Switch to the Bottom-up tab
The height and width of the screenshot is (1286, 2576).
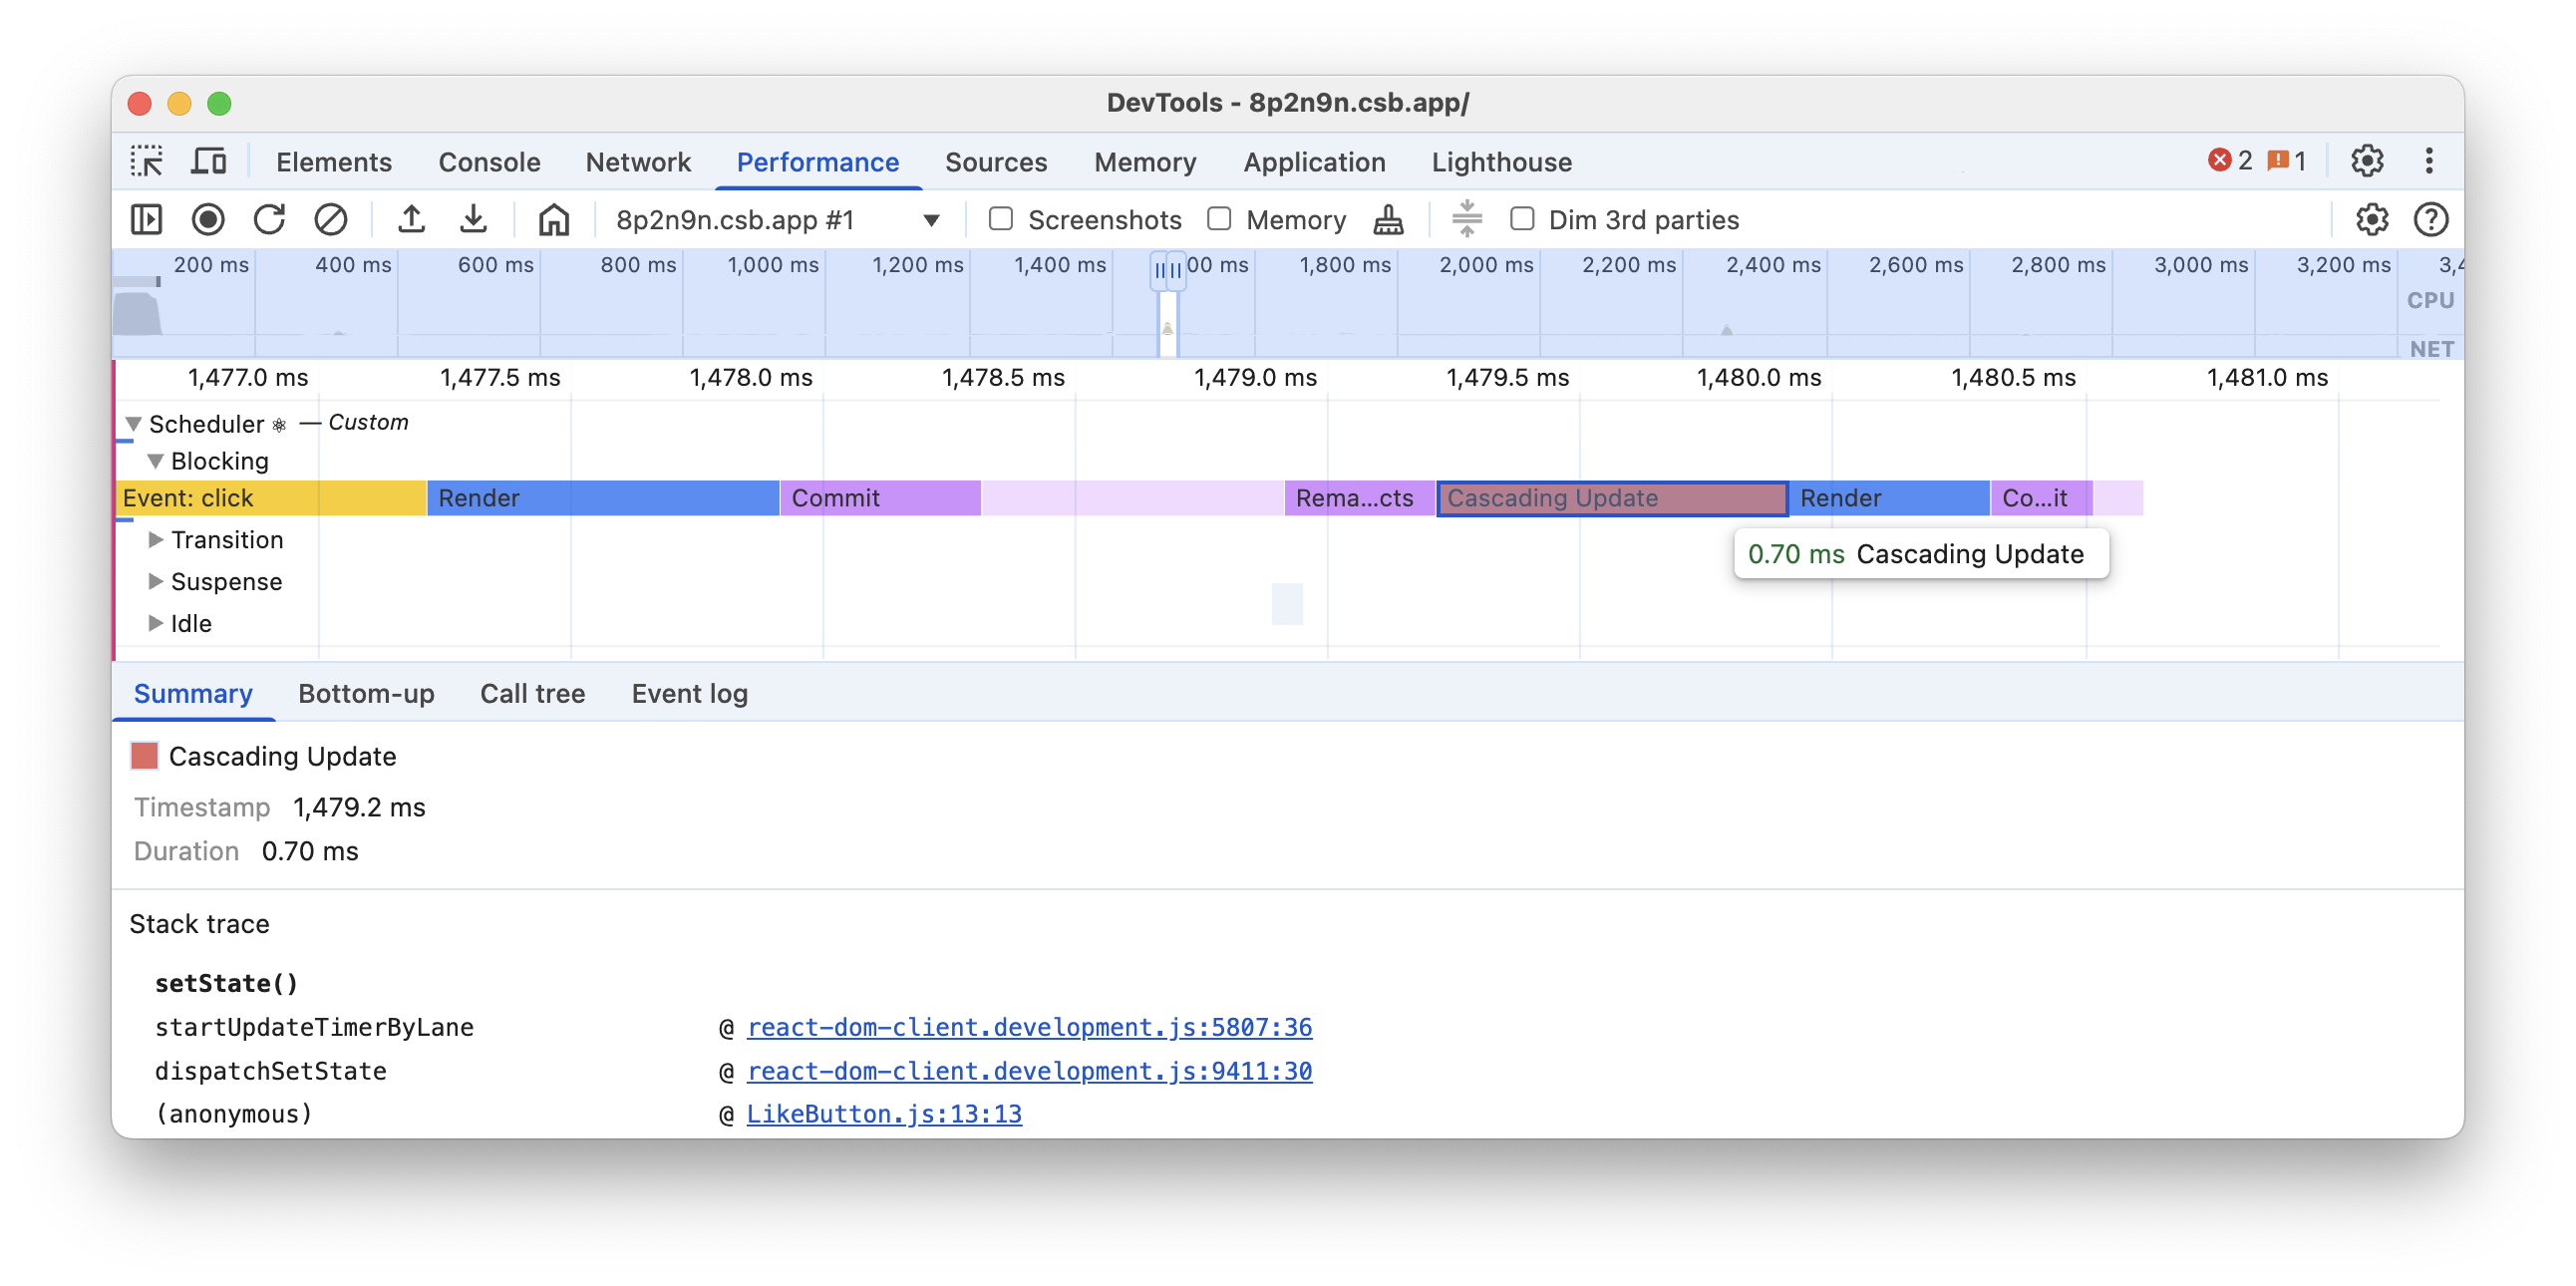pos(366,693)
